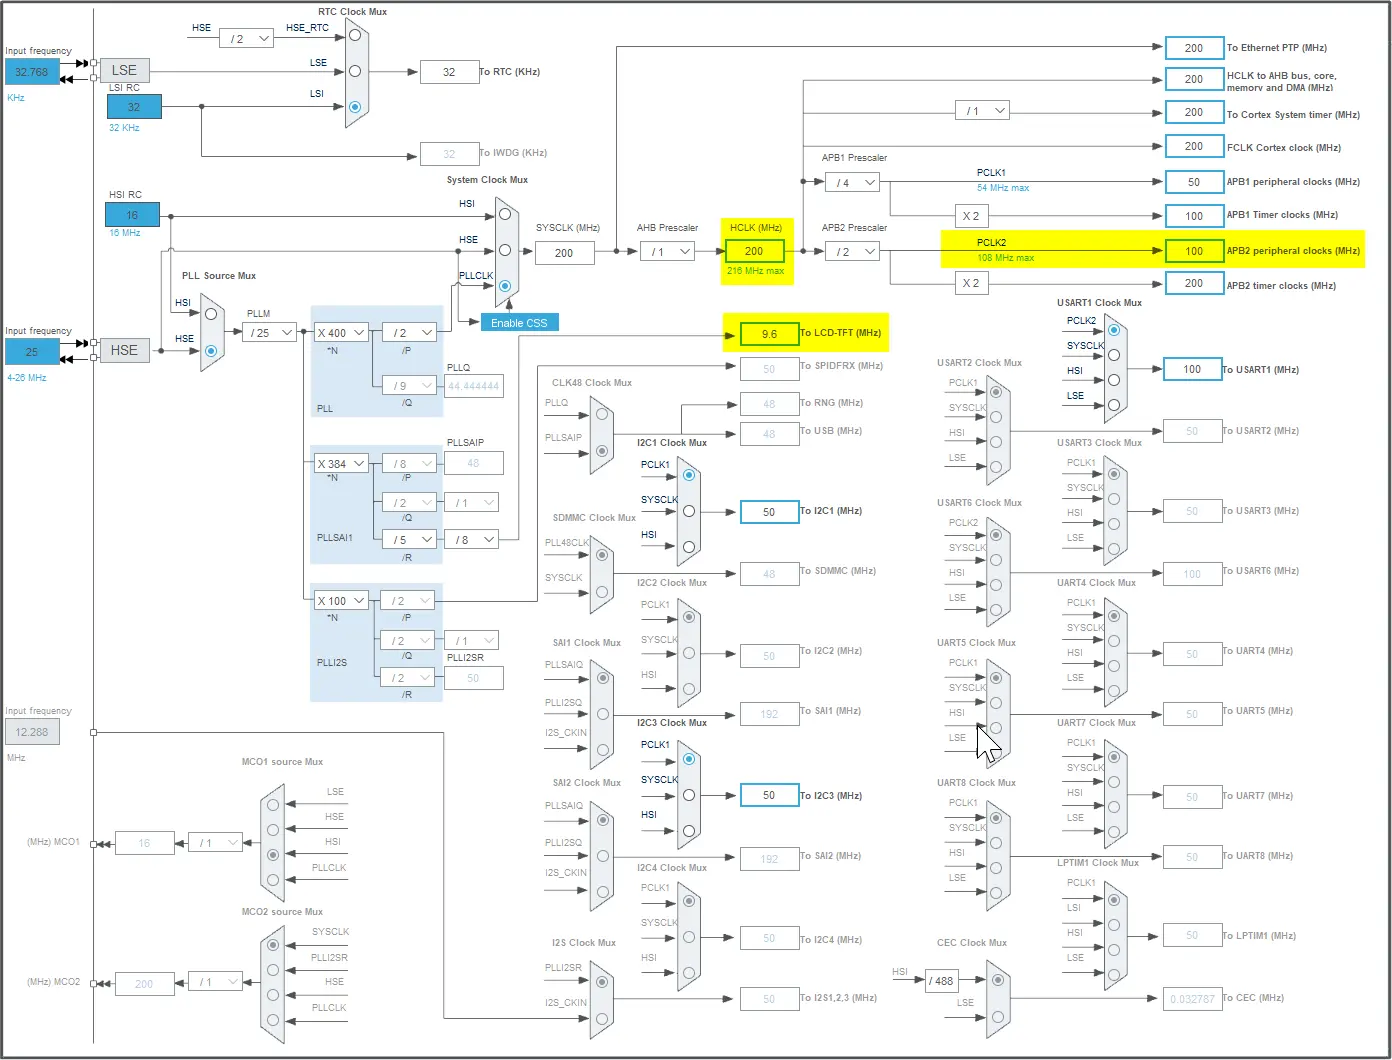Select HSI source in I2C1 Clock Mux
The width and height of the screenshot is (1392, 1060).
coord(689,547)
